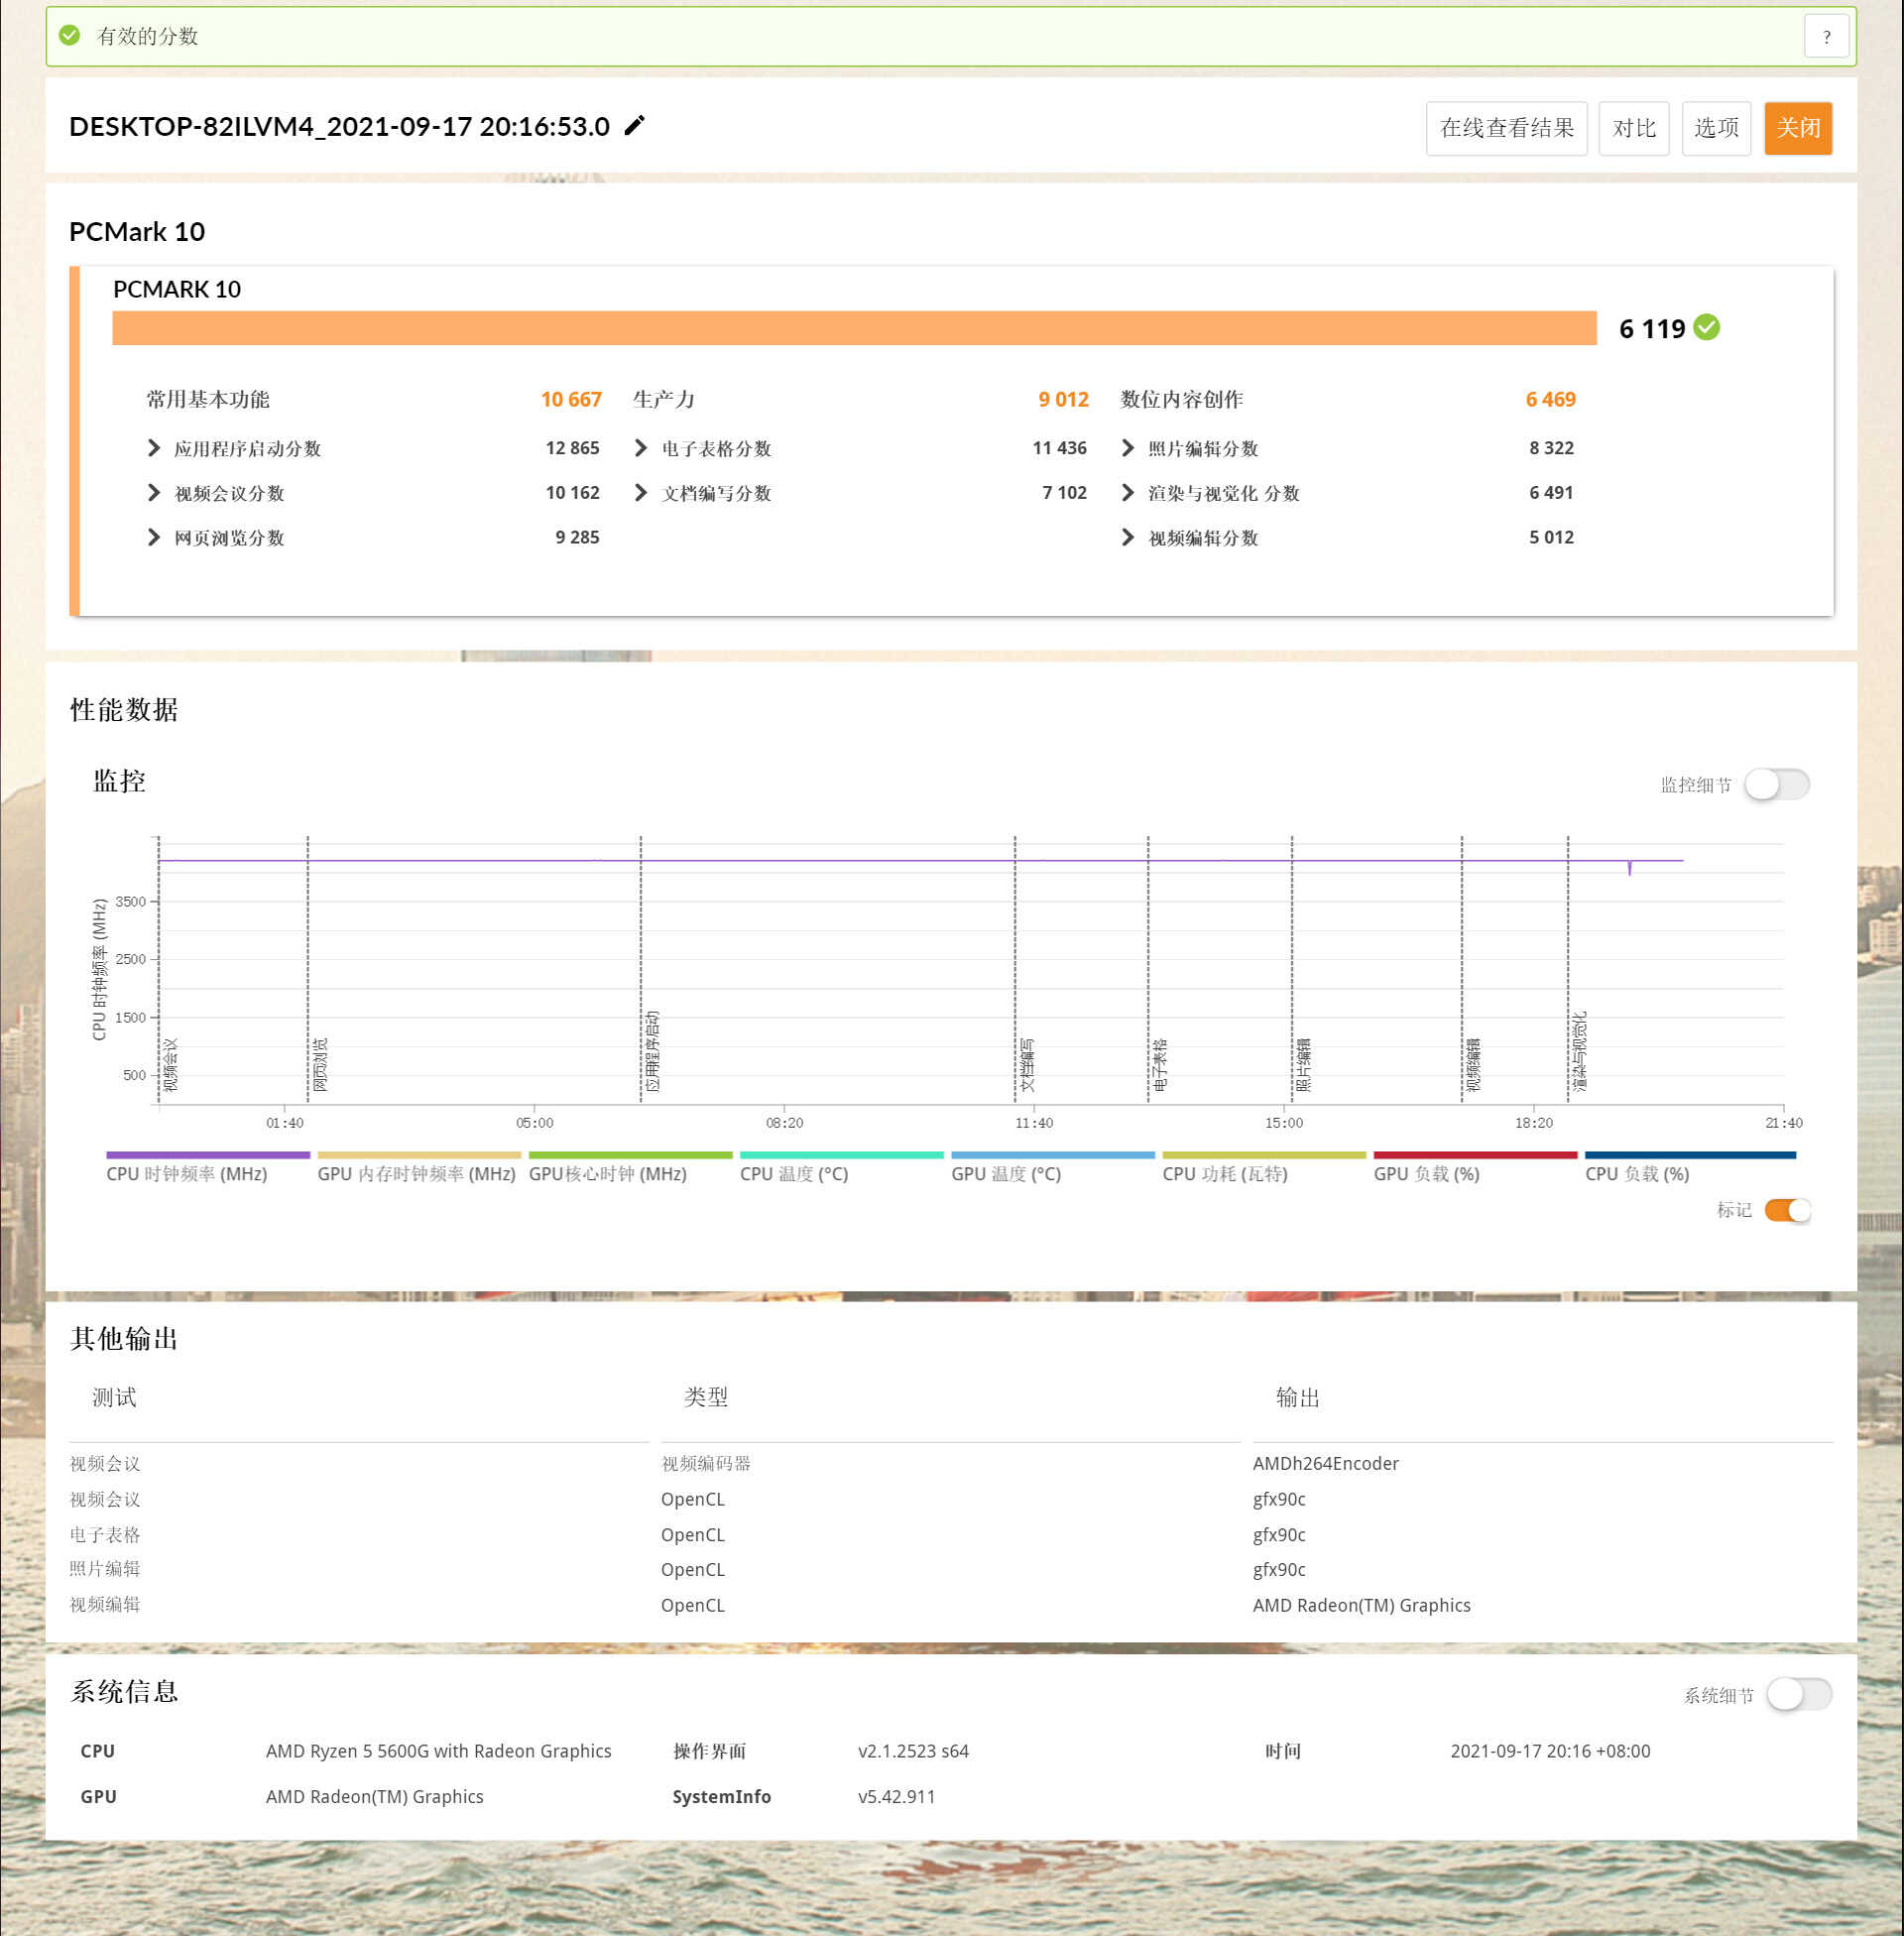This screenshot has width=1904, height=1936.
Task: Click the 常用基本功能 score 10 667
Action: [571, 400]
